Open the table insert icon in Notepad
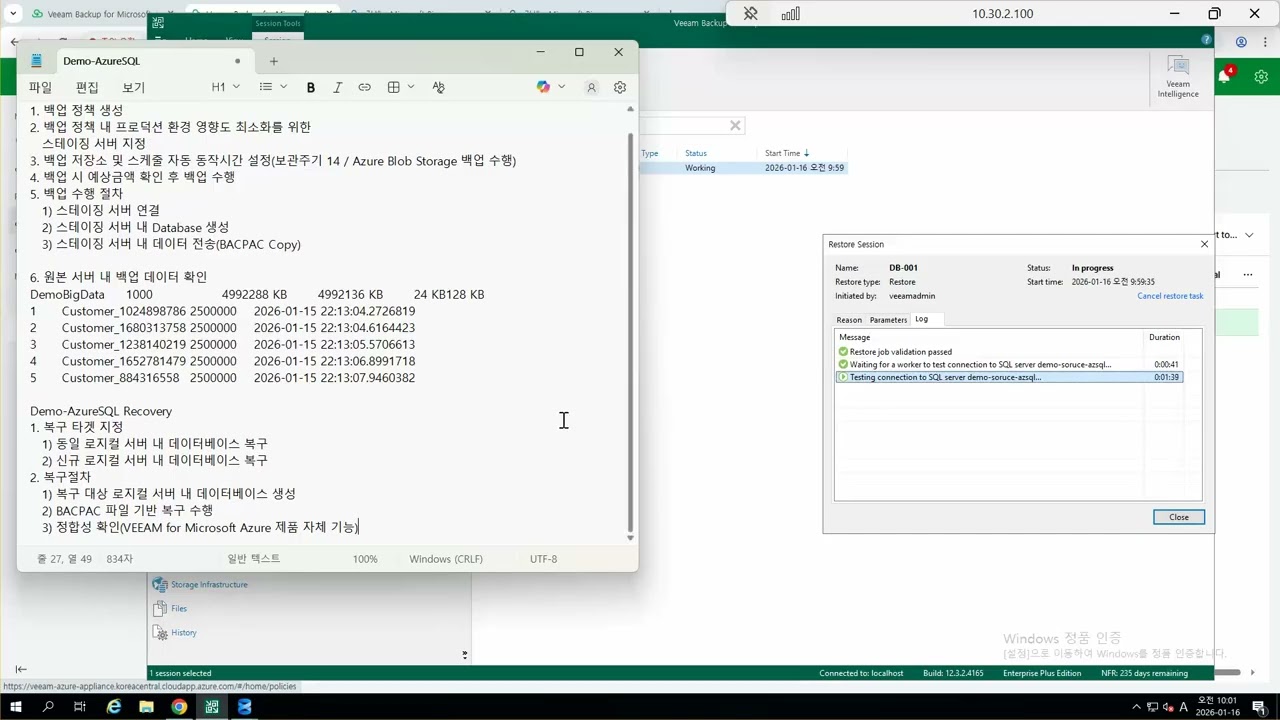Viewport: 1280px width, 720px height. click(x=394, y=87)
